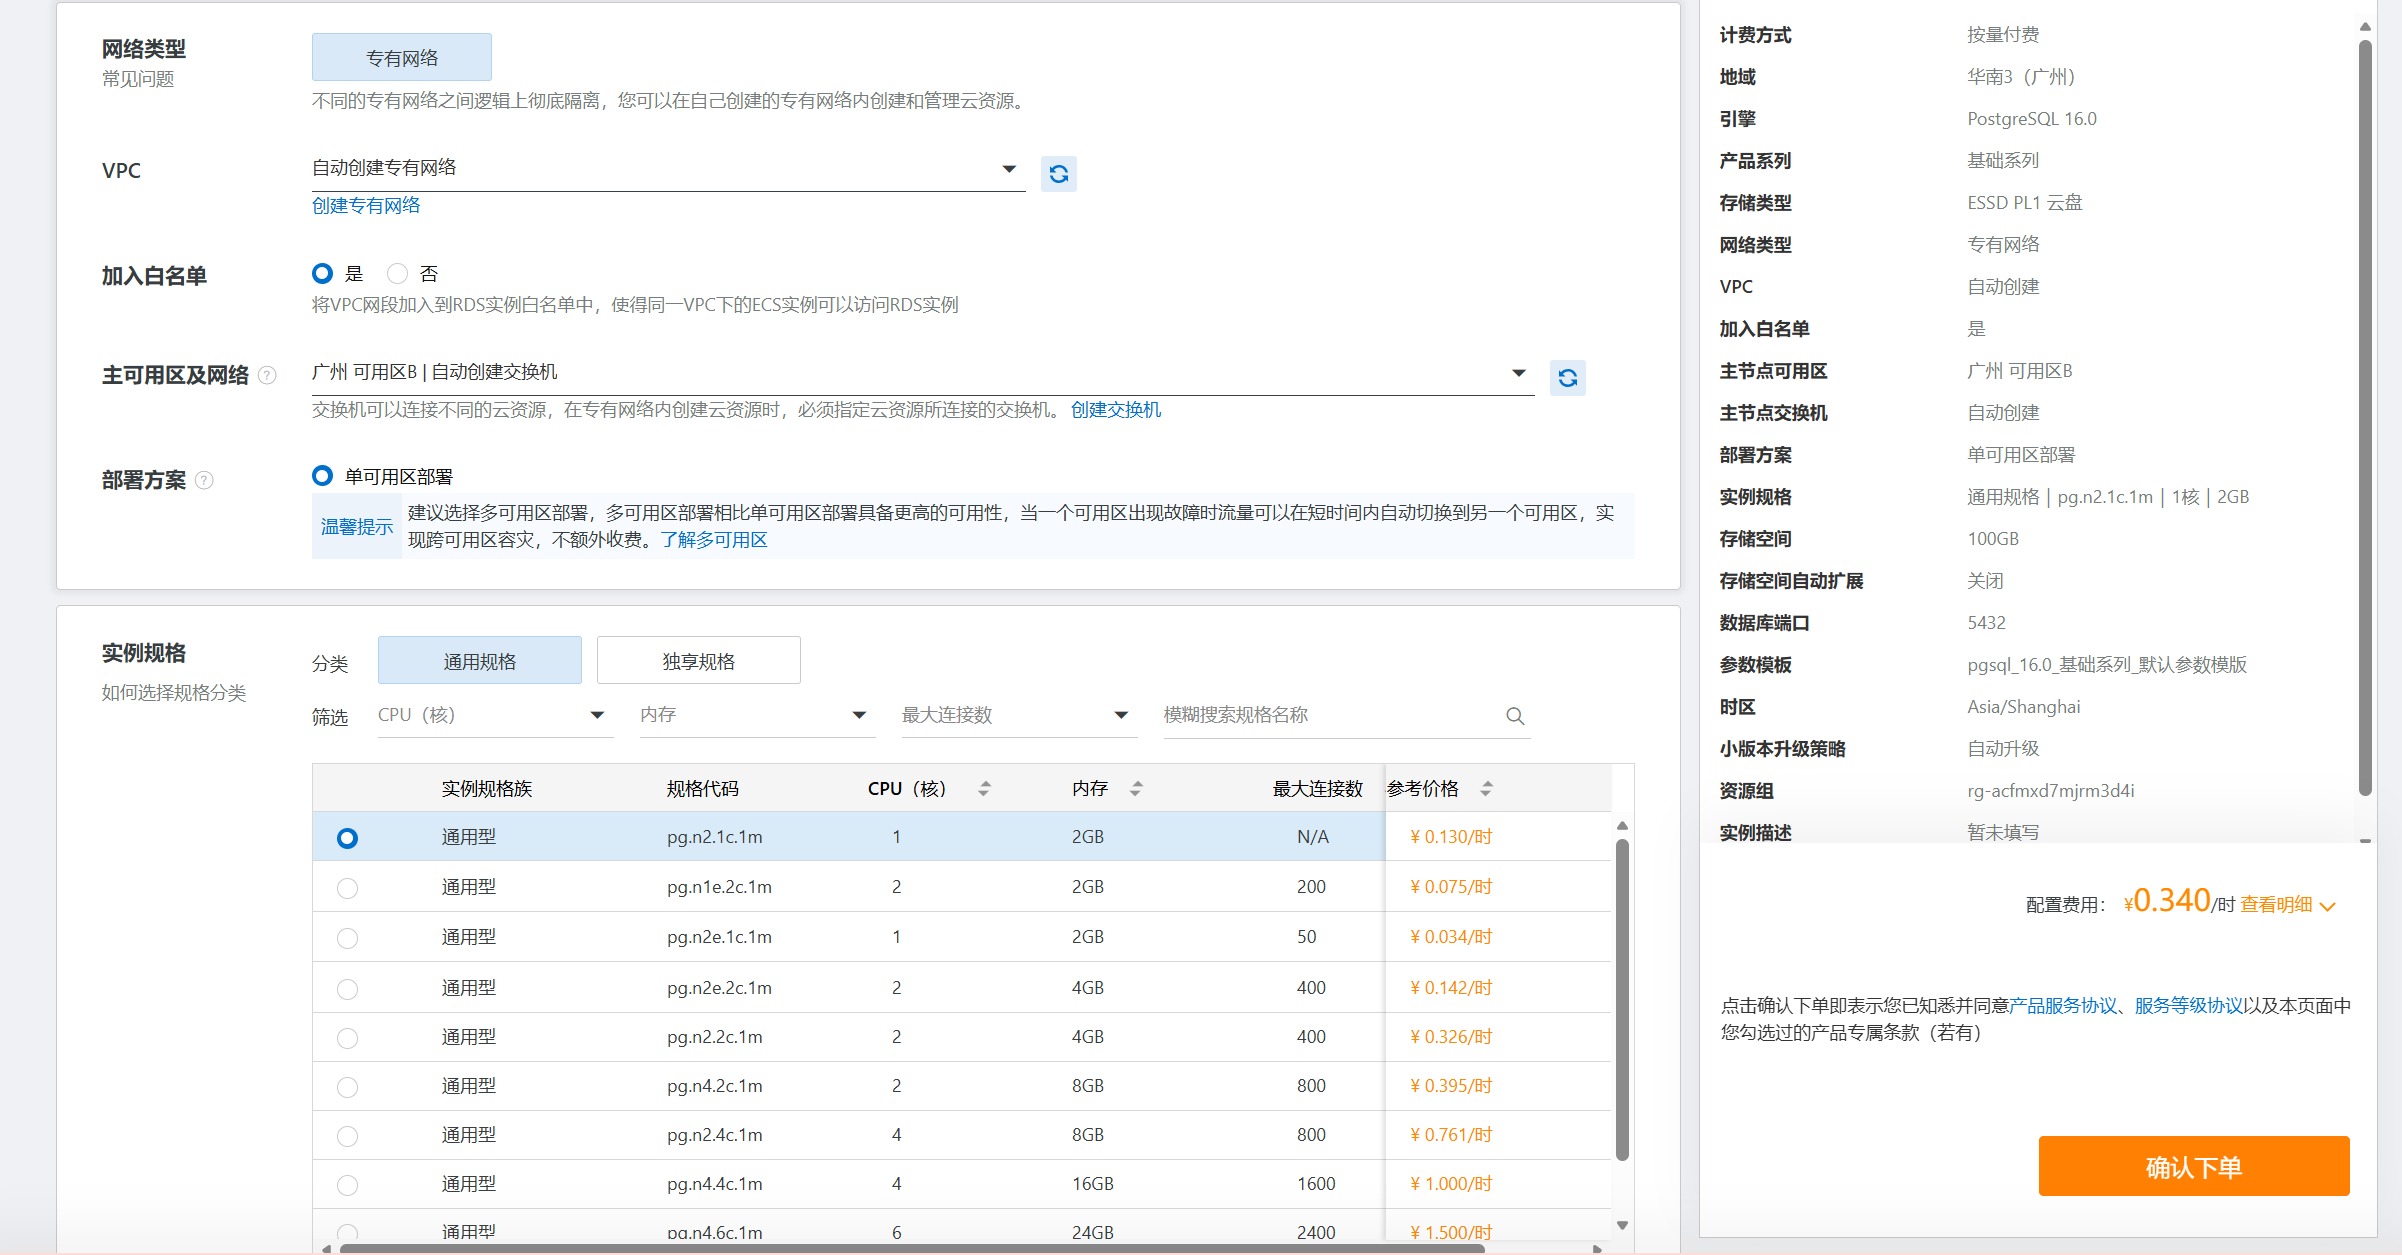Click the spec table horizontal scrollbar
This screenshot has width=2402, height=1255.
pos(910,1248)
